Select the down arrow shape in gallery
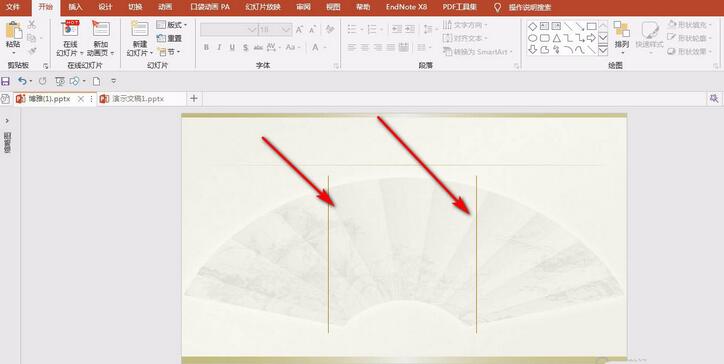Viewport: 724px width, 364px height. tap(532, 49)
